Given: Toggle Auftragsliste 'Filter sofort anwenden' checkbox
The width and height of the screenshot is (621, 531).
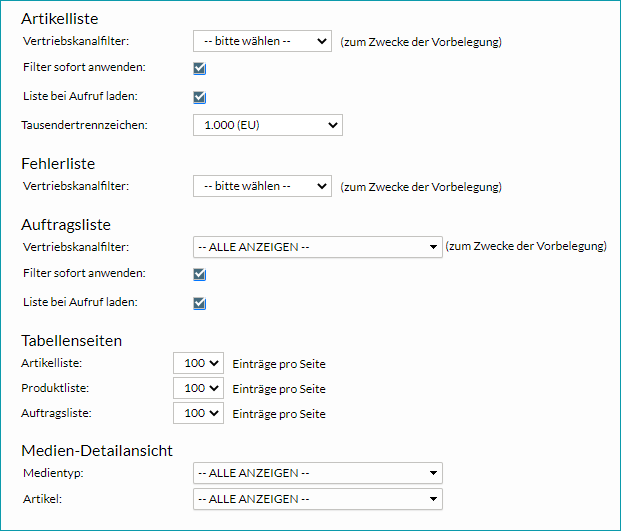Looking at the screenshot, I should 200,274.
